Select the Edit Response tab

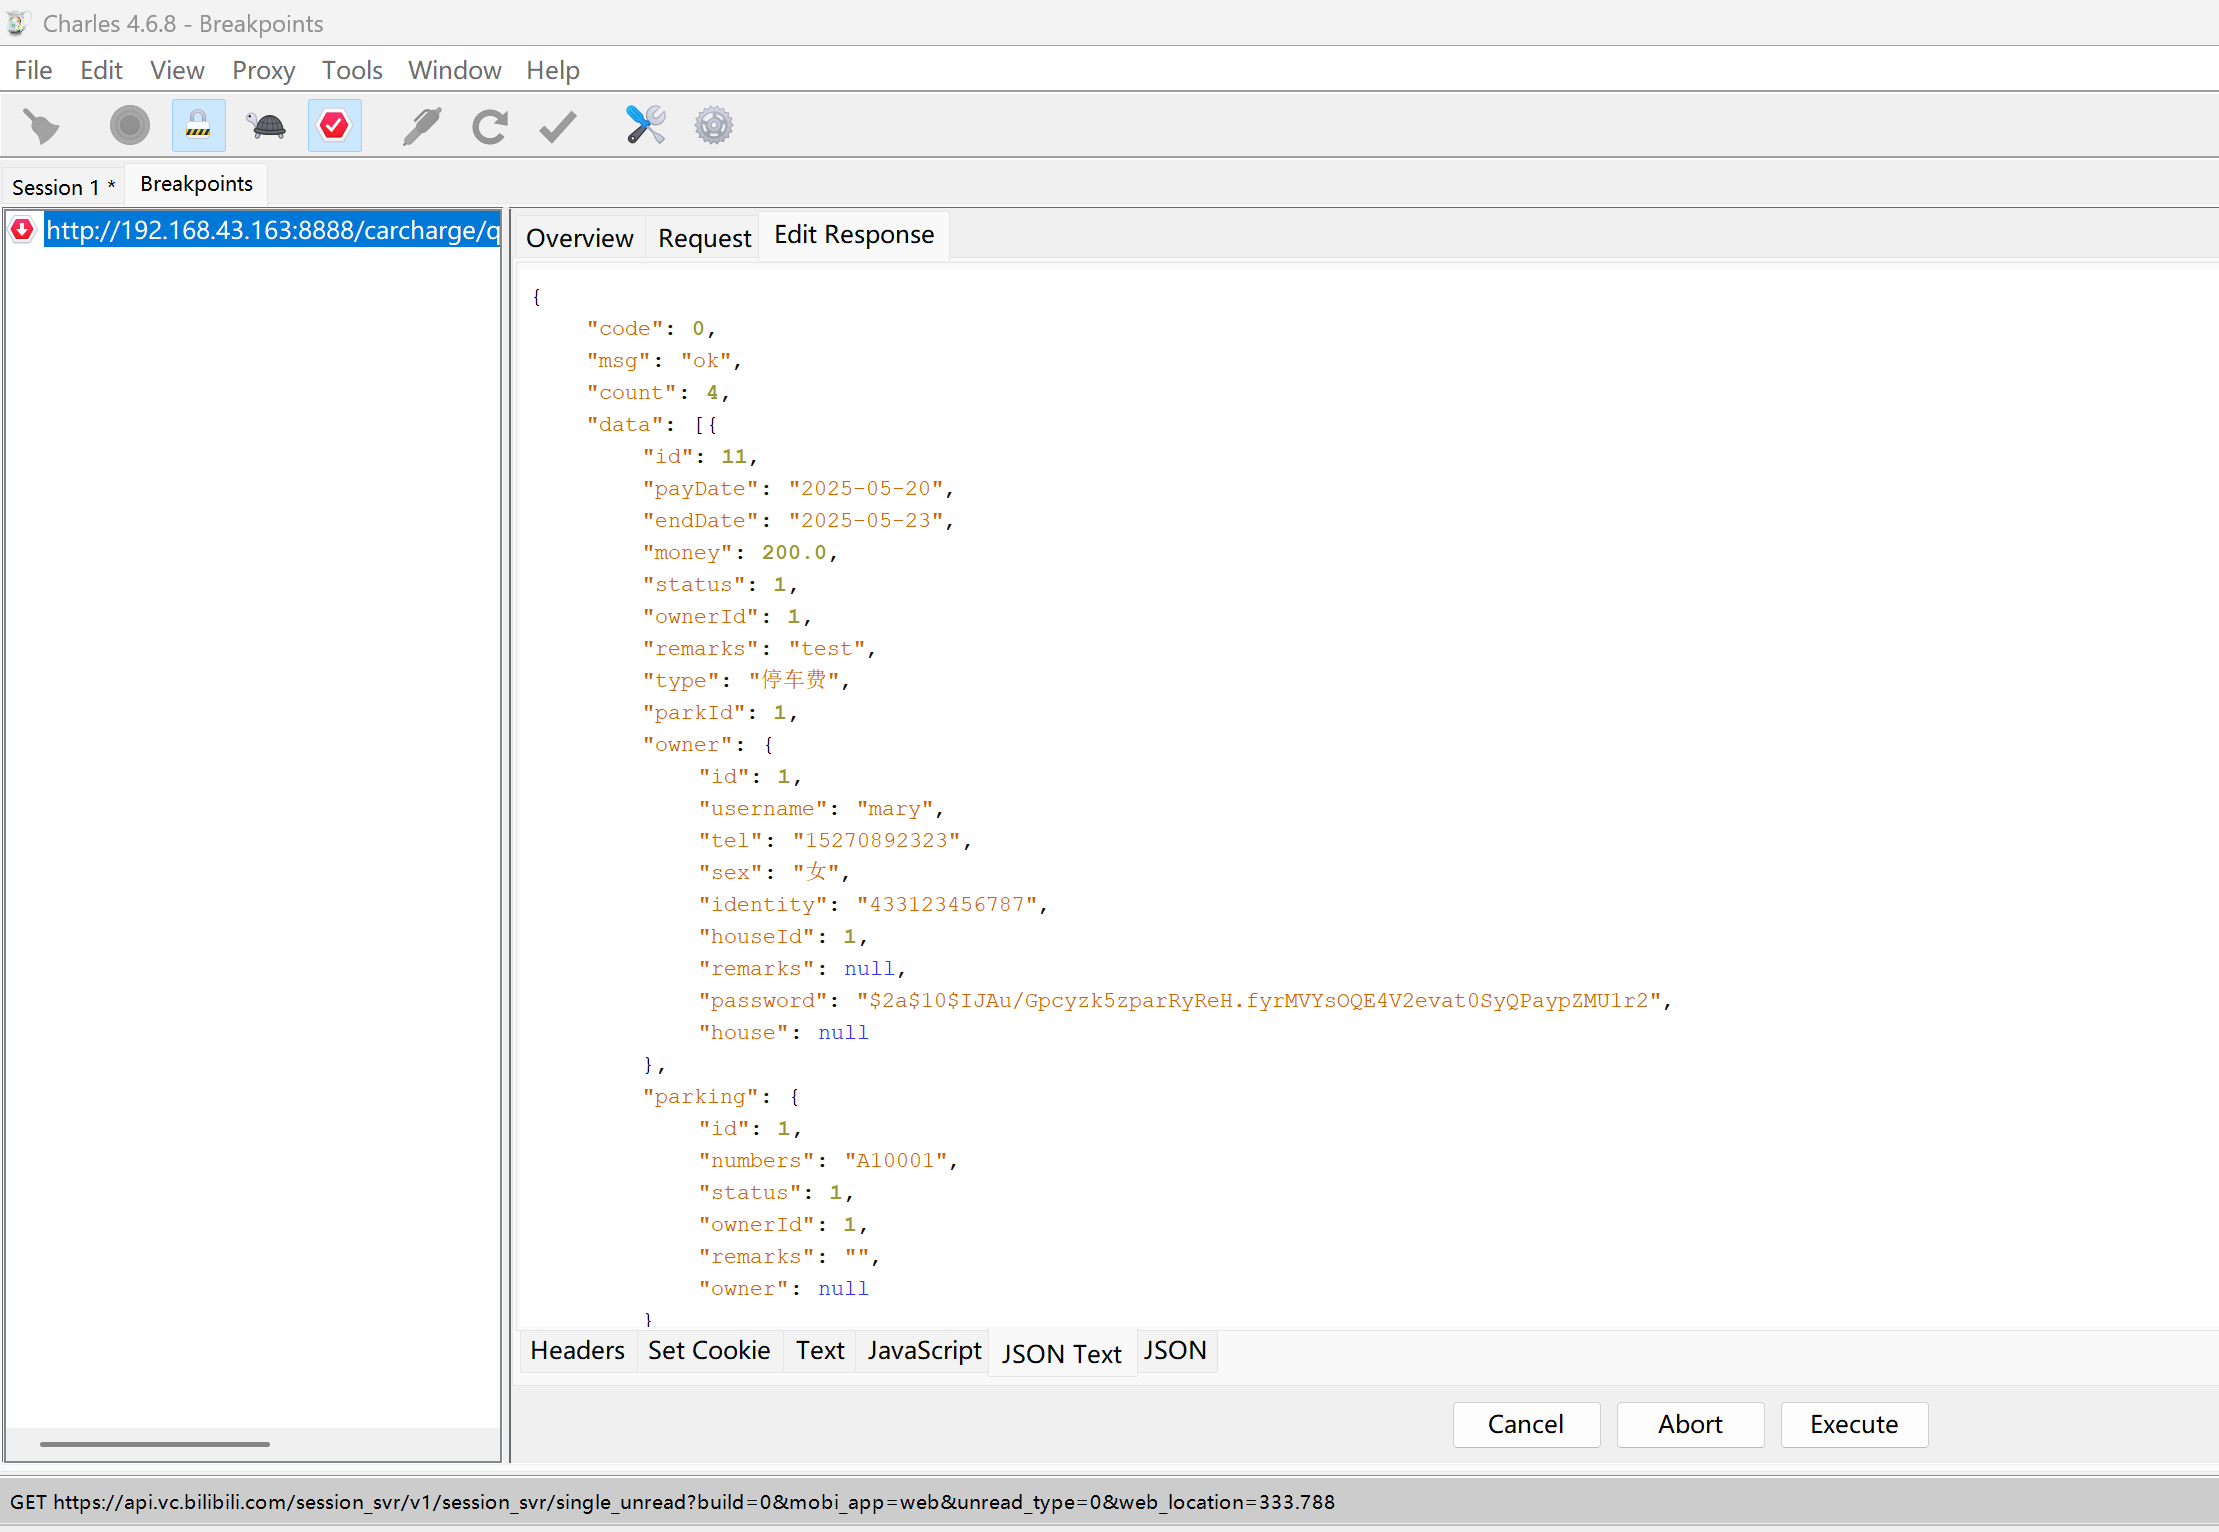click(854, 235)
